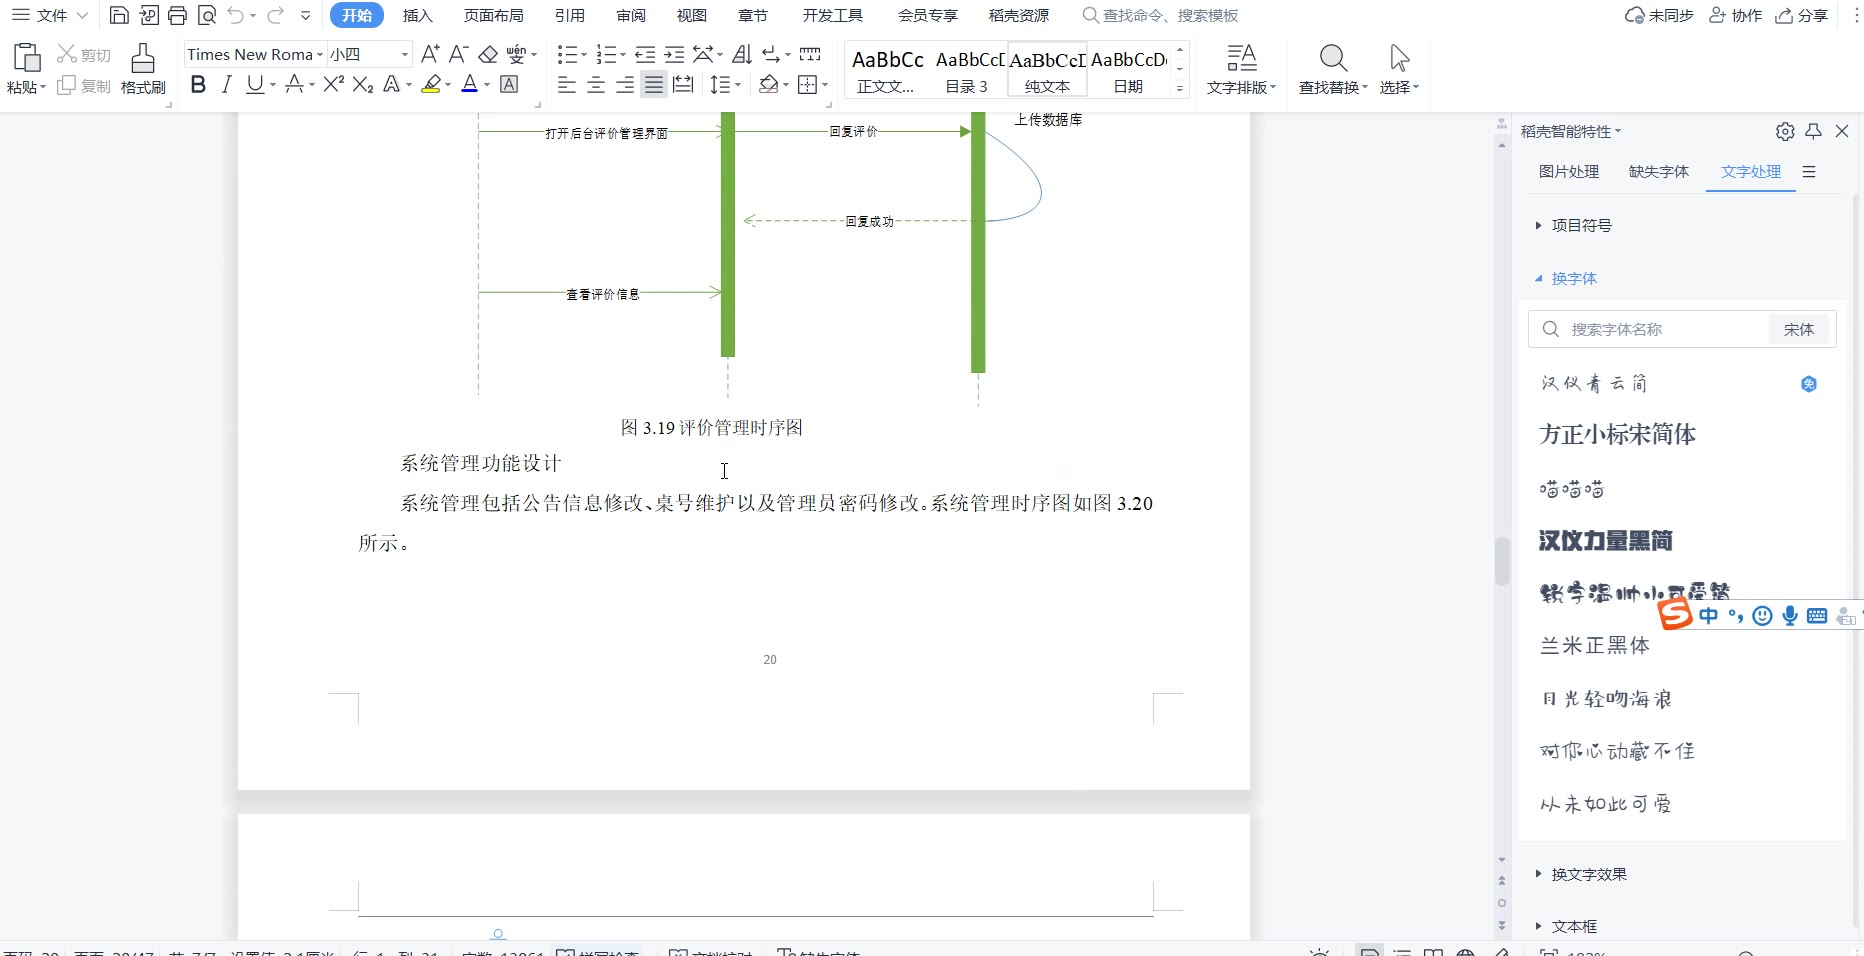Pin the 稻壳智能特性 side panel

coord(1813,131)
